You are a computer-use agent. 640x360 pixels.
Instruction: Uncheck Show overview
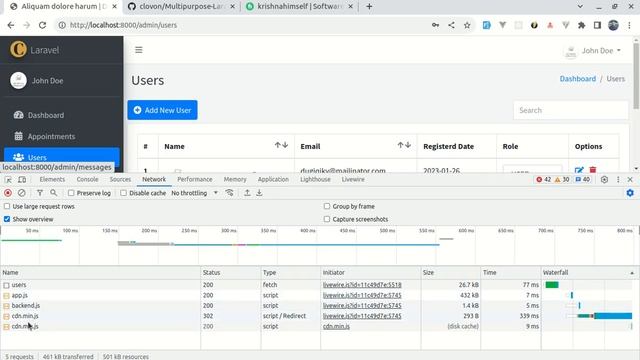pyautogui.click(x=7, y=219)
